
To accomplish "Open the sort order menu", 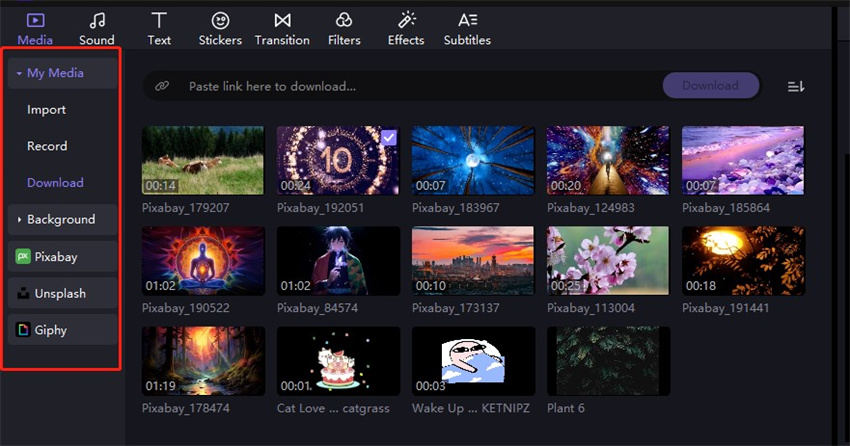I will click(x=796, y=86).
